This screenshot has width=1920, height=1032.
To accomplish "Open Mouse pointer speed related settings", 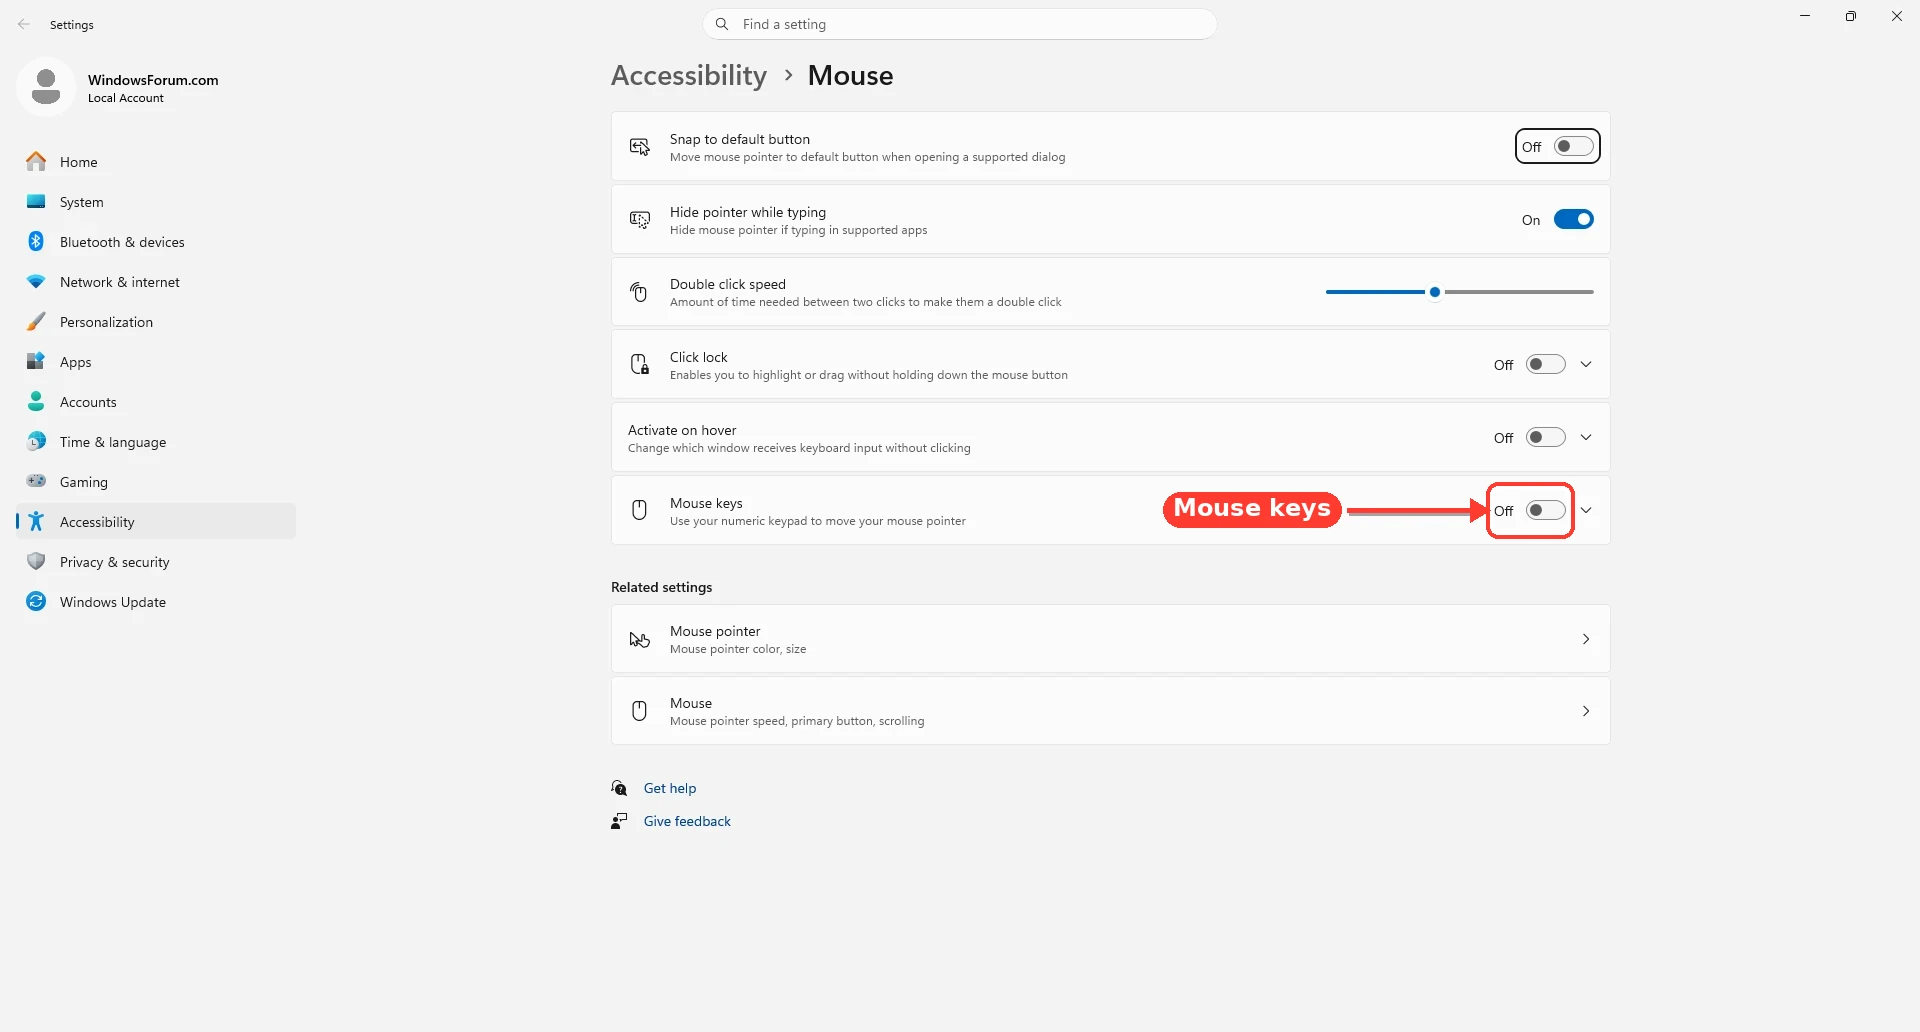I will [x=1110, y=711].
